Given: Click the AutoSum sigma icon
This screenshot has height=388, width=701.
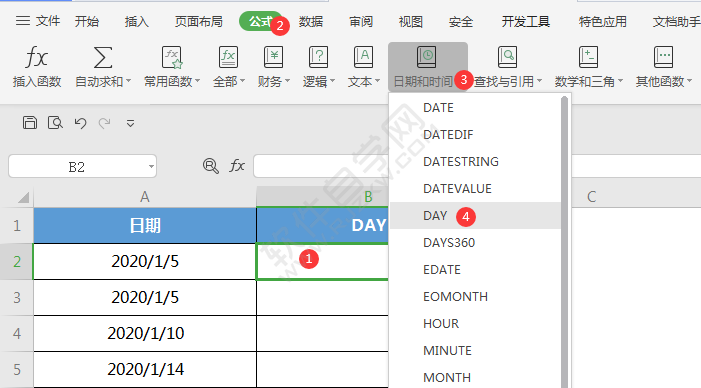Looking at the screenshot, I should (x=102, y=58).
